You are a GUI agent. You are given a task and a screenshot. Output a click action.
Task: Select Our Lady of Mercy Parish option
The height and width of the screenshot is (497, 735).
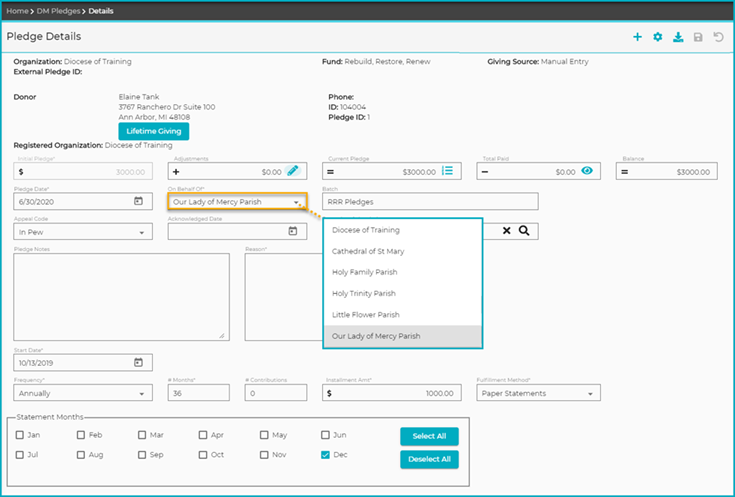pyautogui.click(x=403, y=336)
